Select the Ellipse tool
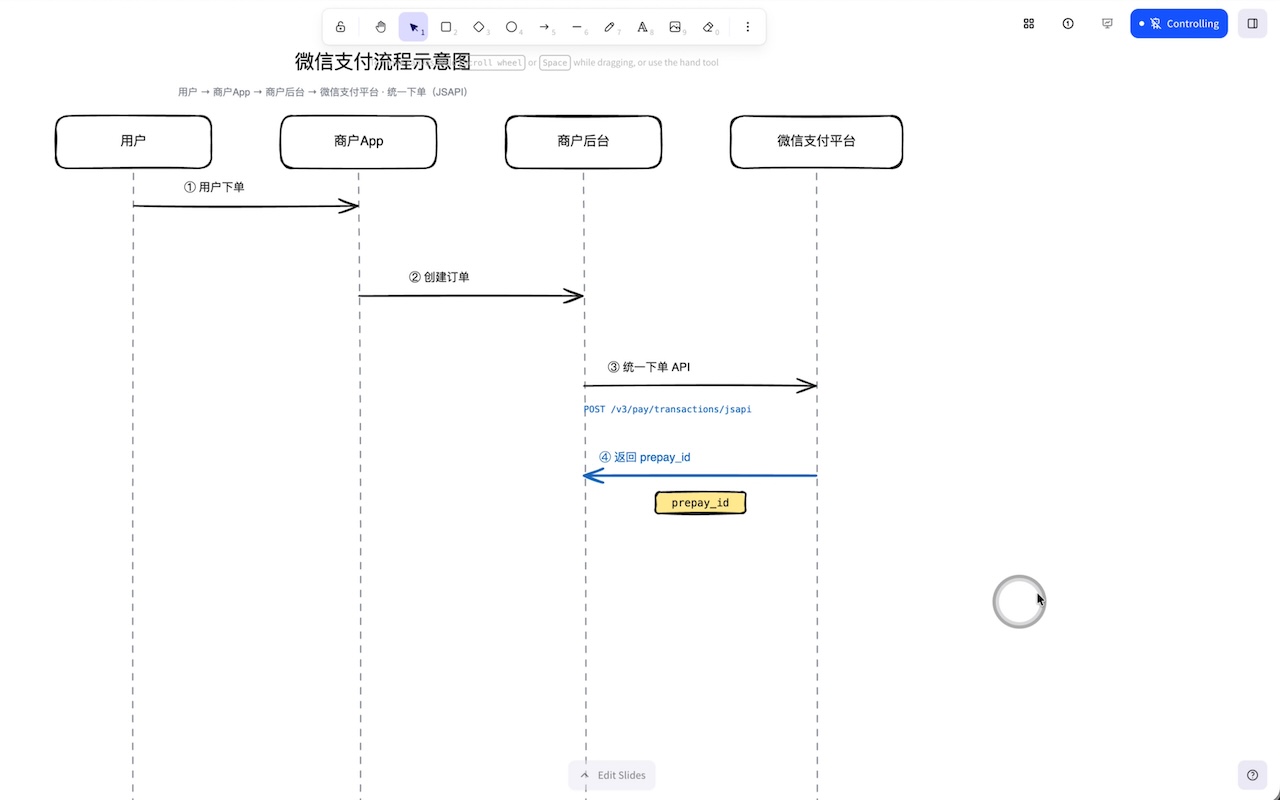This screenshot has width=1280, height=800. (512, 27)
